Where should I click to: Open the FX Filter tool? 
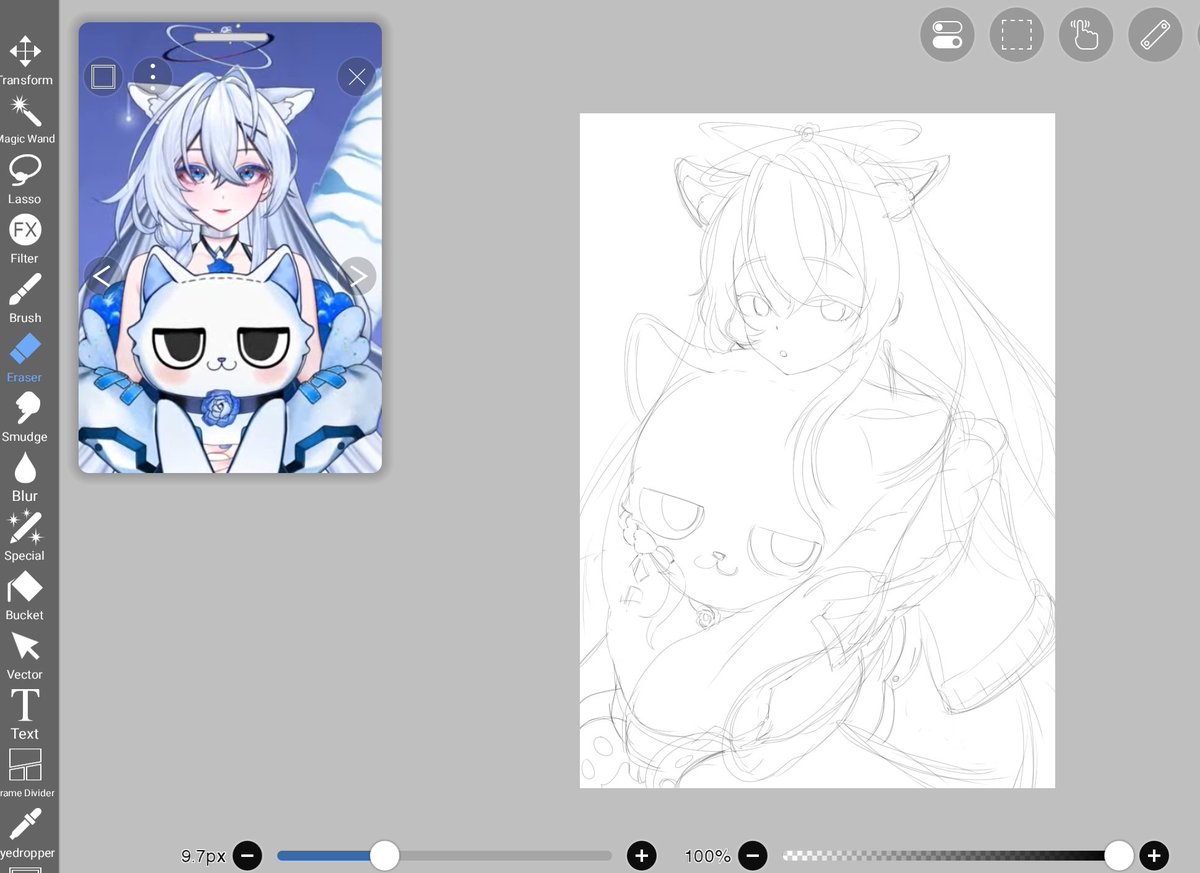coord(25,239)
